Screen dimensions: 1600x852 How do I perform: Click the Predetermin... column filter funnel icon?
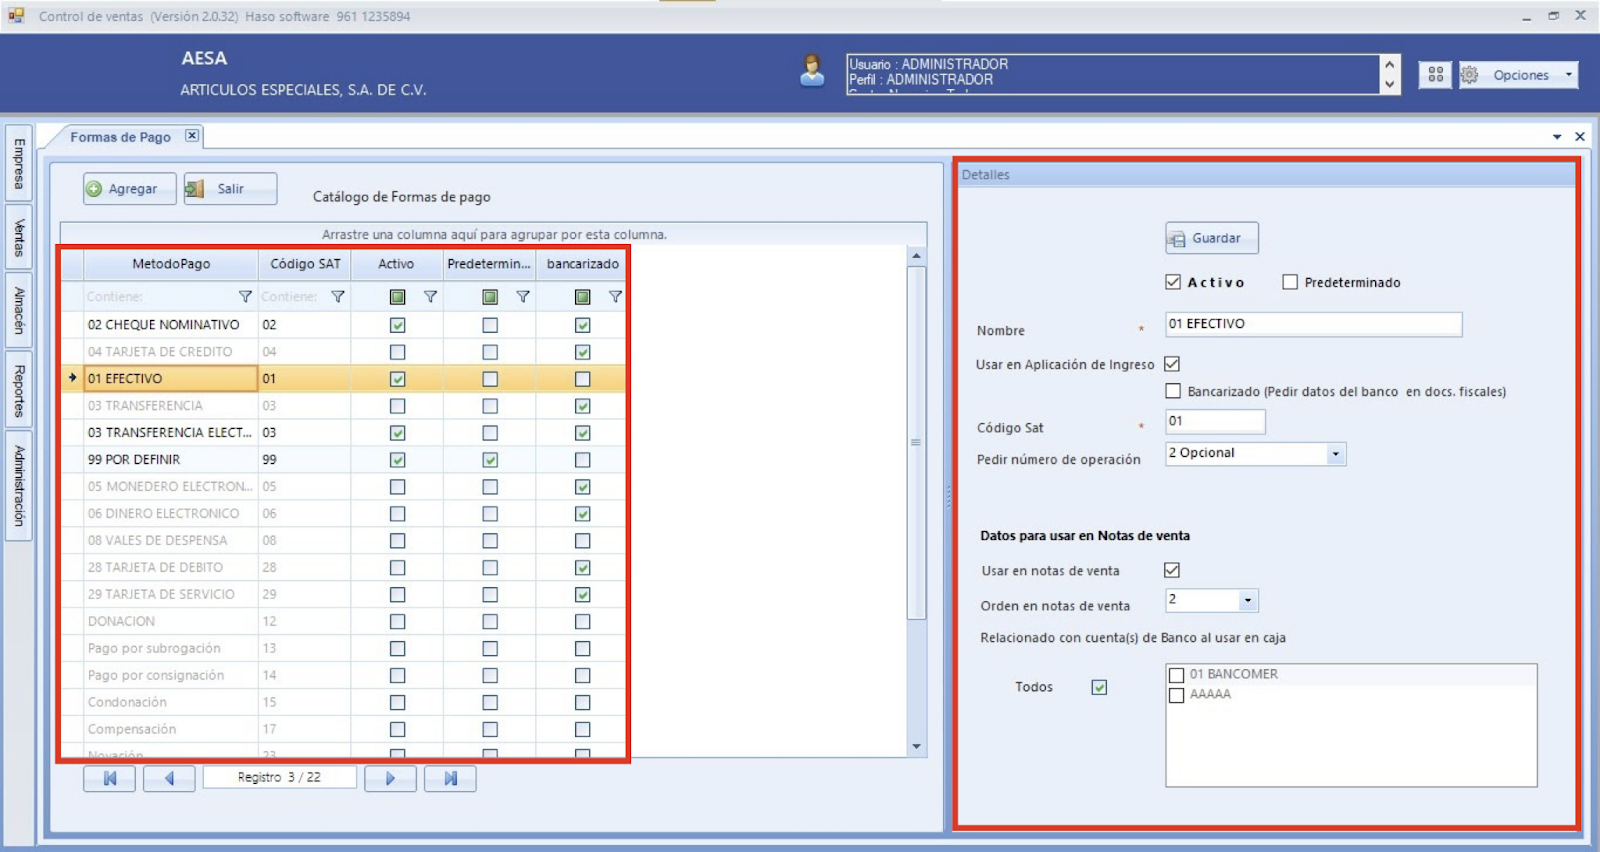[x=523, y=297]
